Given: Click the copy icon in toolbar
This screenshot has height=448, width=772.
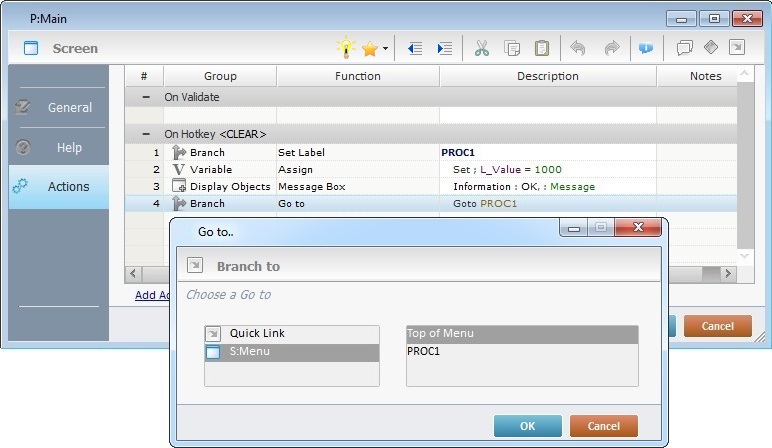Looking at the screenshot, I should pyautogui.click(x=512, y=48).
